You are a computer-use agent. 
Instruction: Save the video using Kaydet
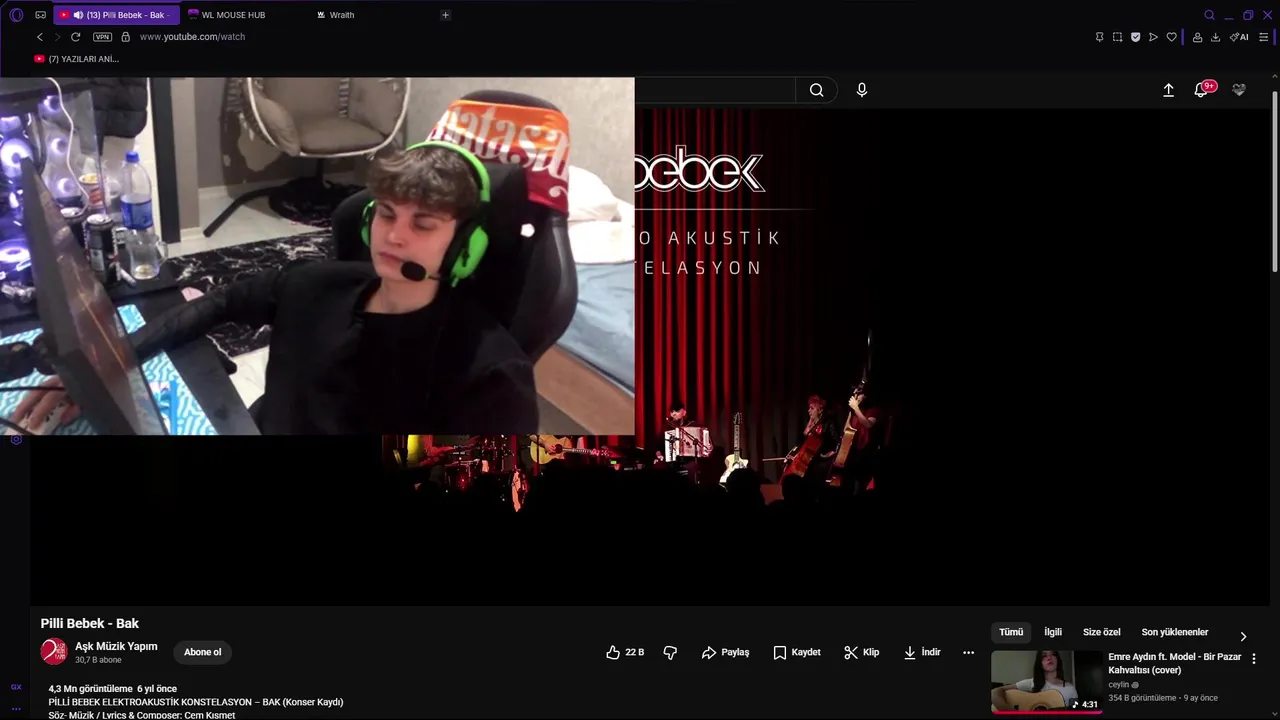(797, 652)
